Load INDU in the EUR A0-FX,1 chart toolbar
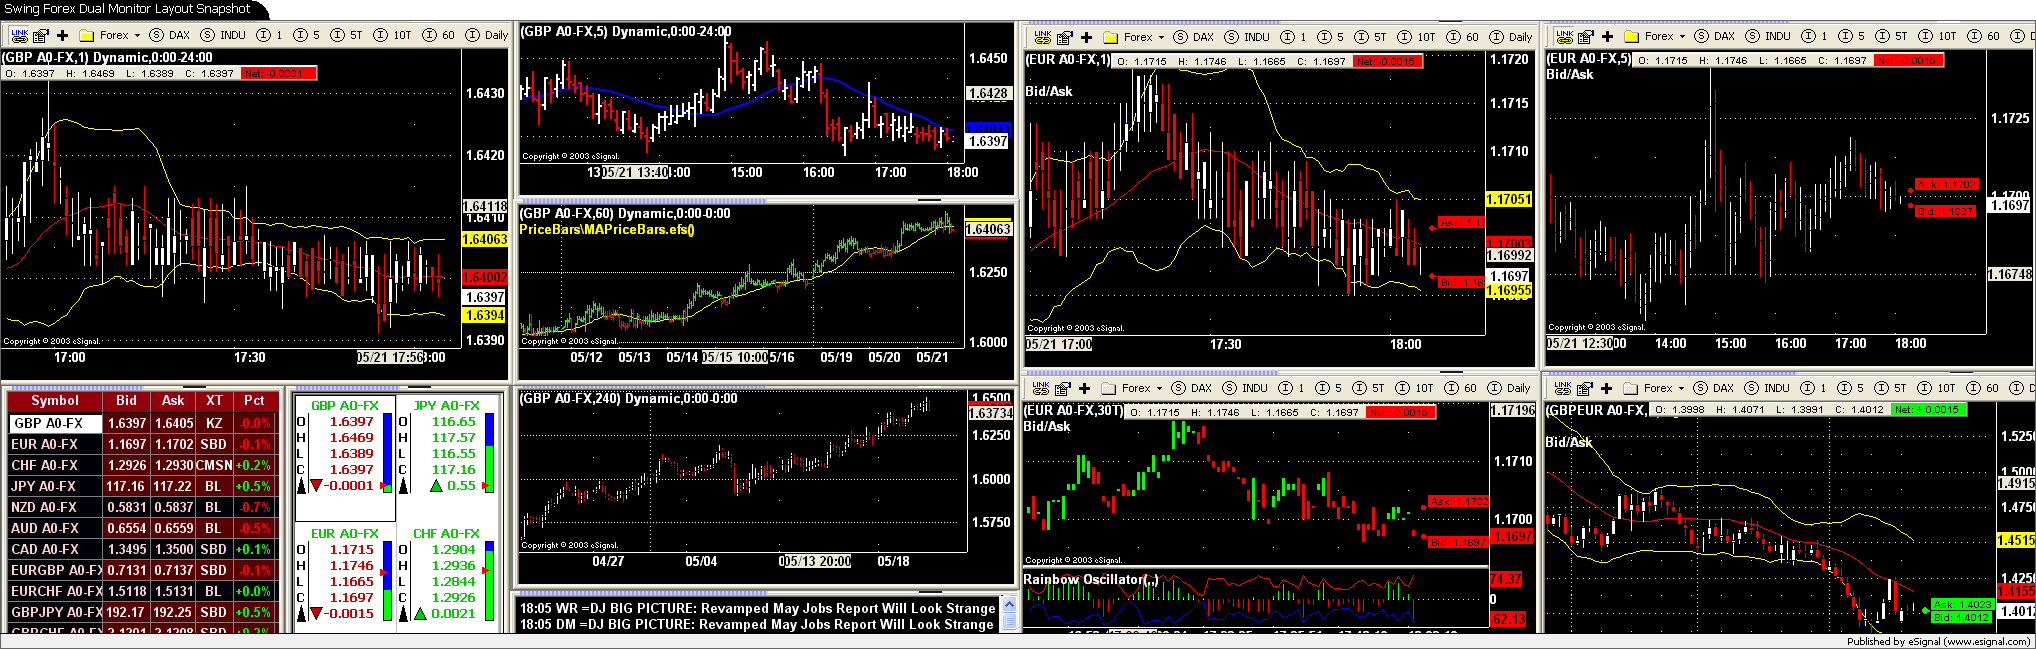Viewport: 2036px width, 649px height. point(1247,37)
